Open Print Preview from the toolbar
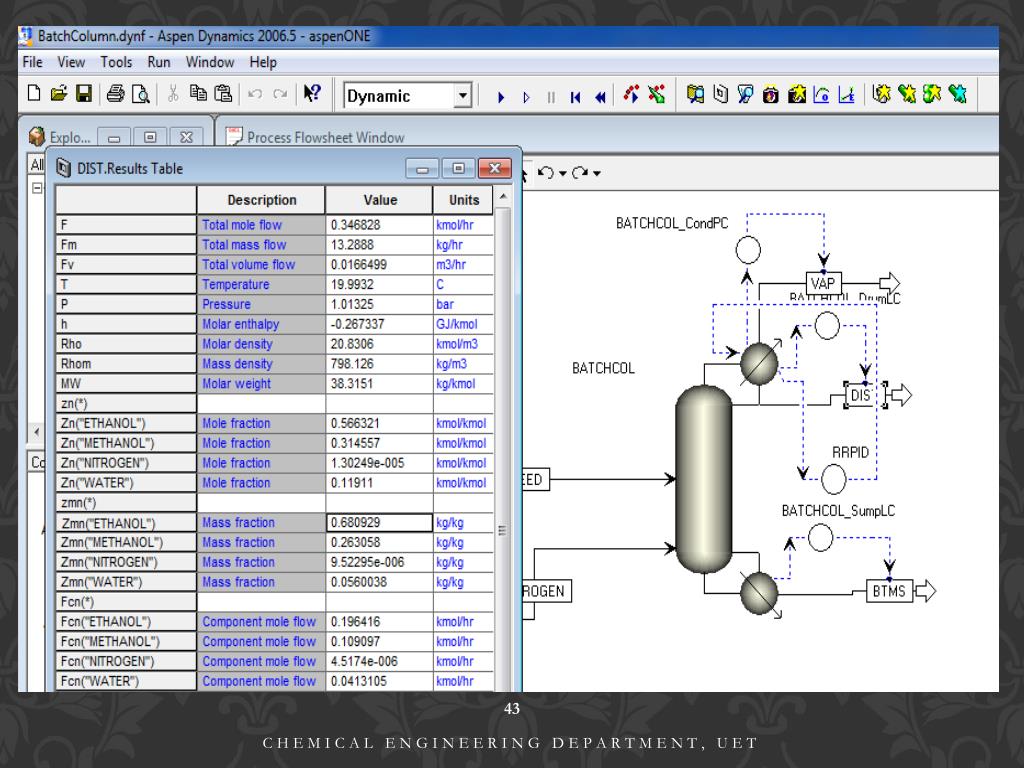 coord(140,94)
